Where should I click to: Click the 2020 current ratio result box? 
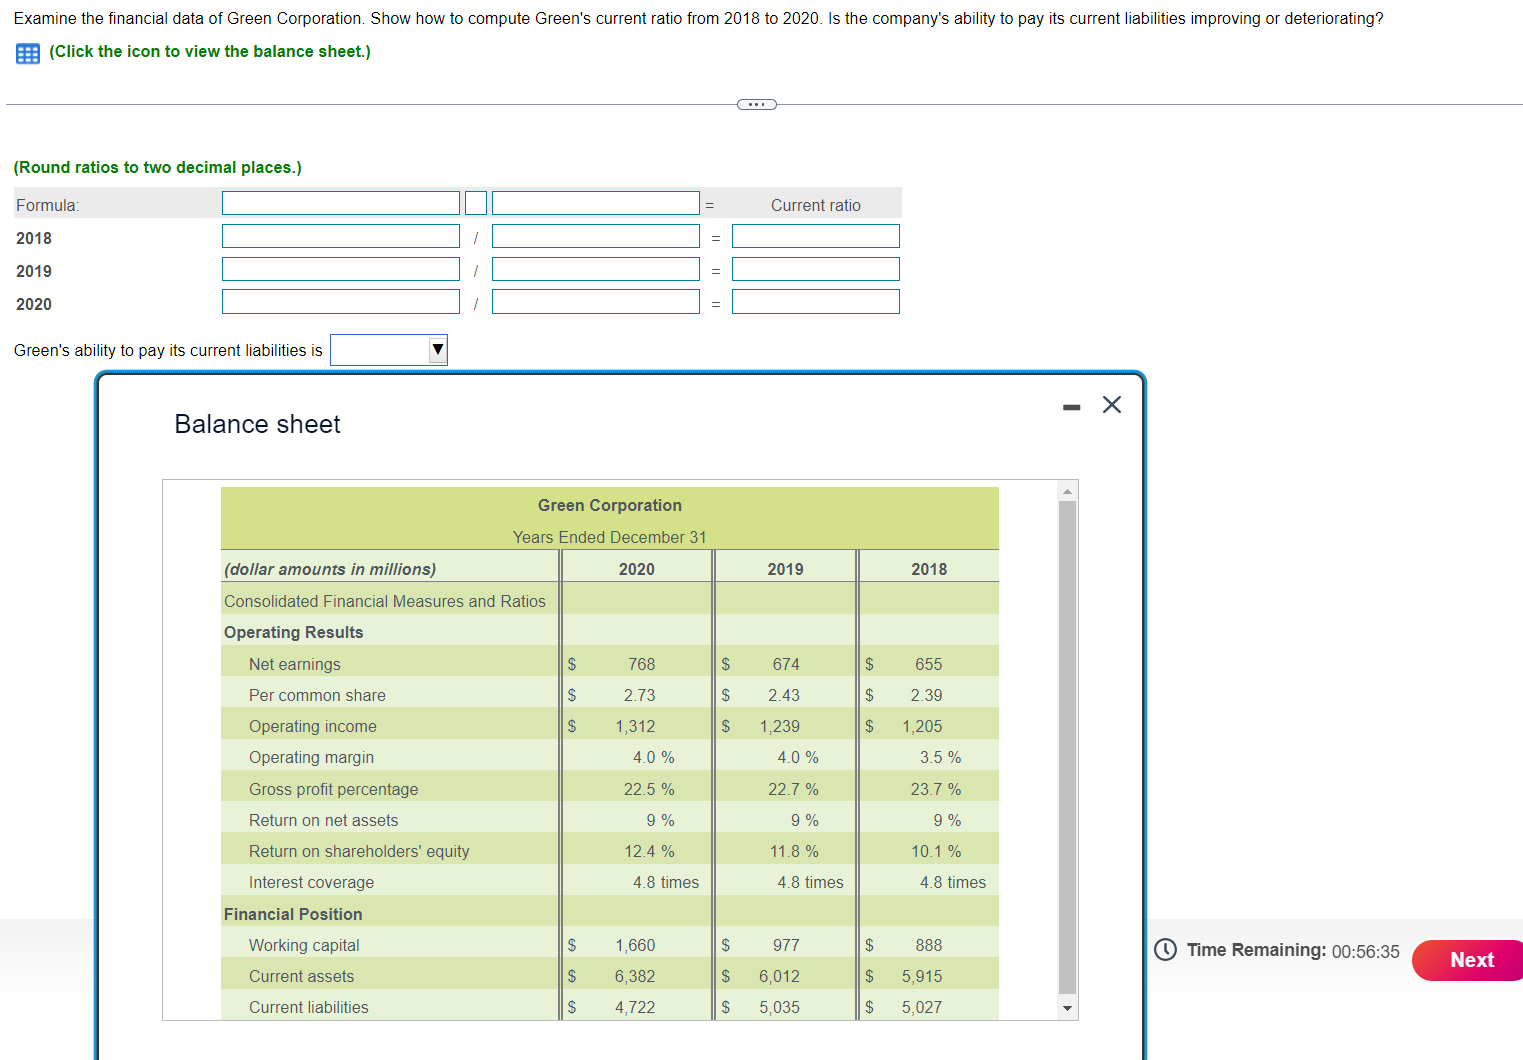tap(815, 301)
